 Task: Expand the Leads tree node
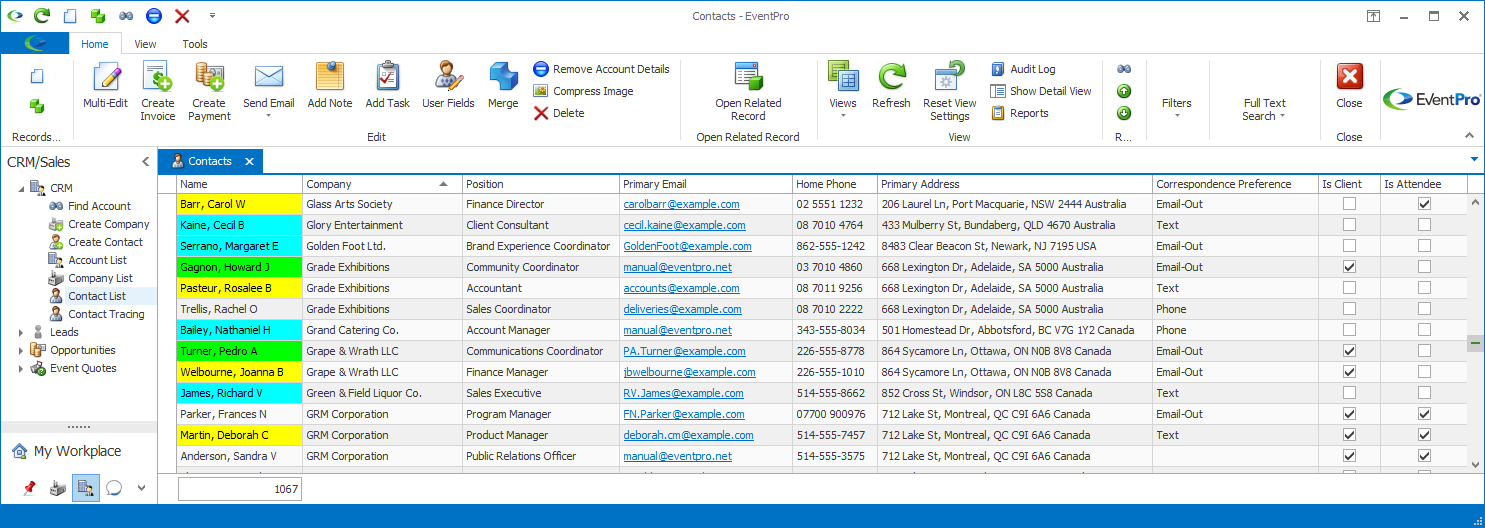[x=22, y=332]
